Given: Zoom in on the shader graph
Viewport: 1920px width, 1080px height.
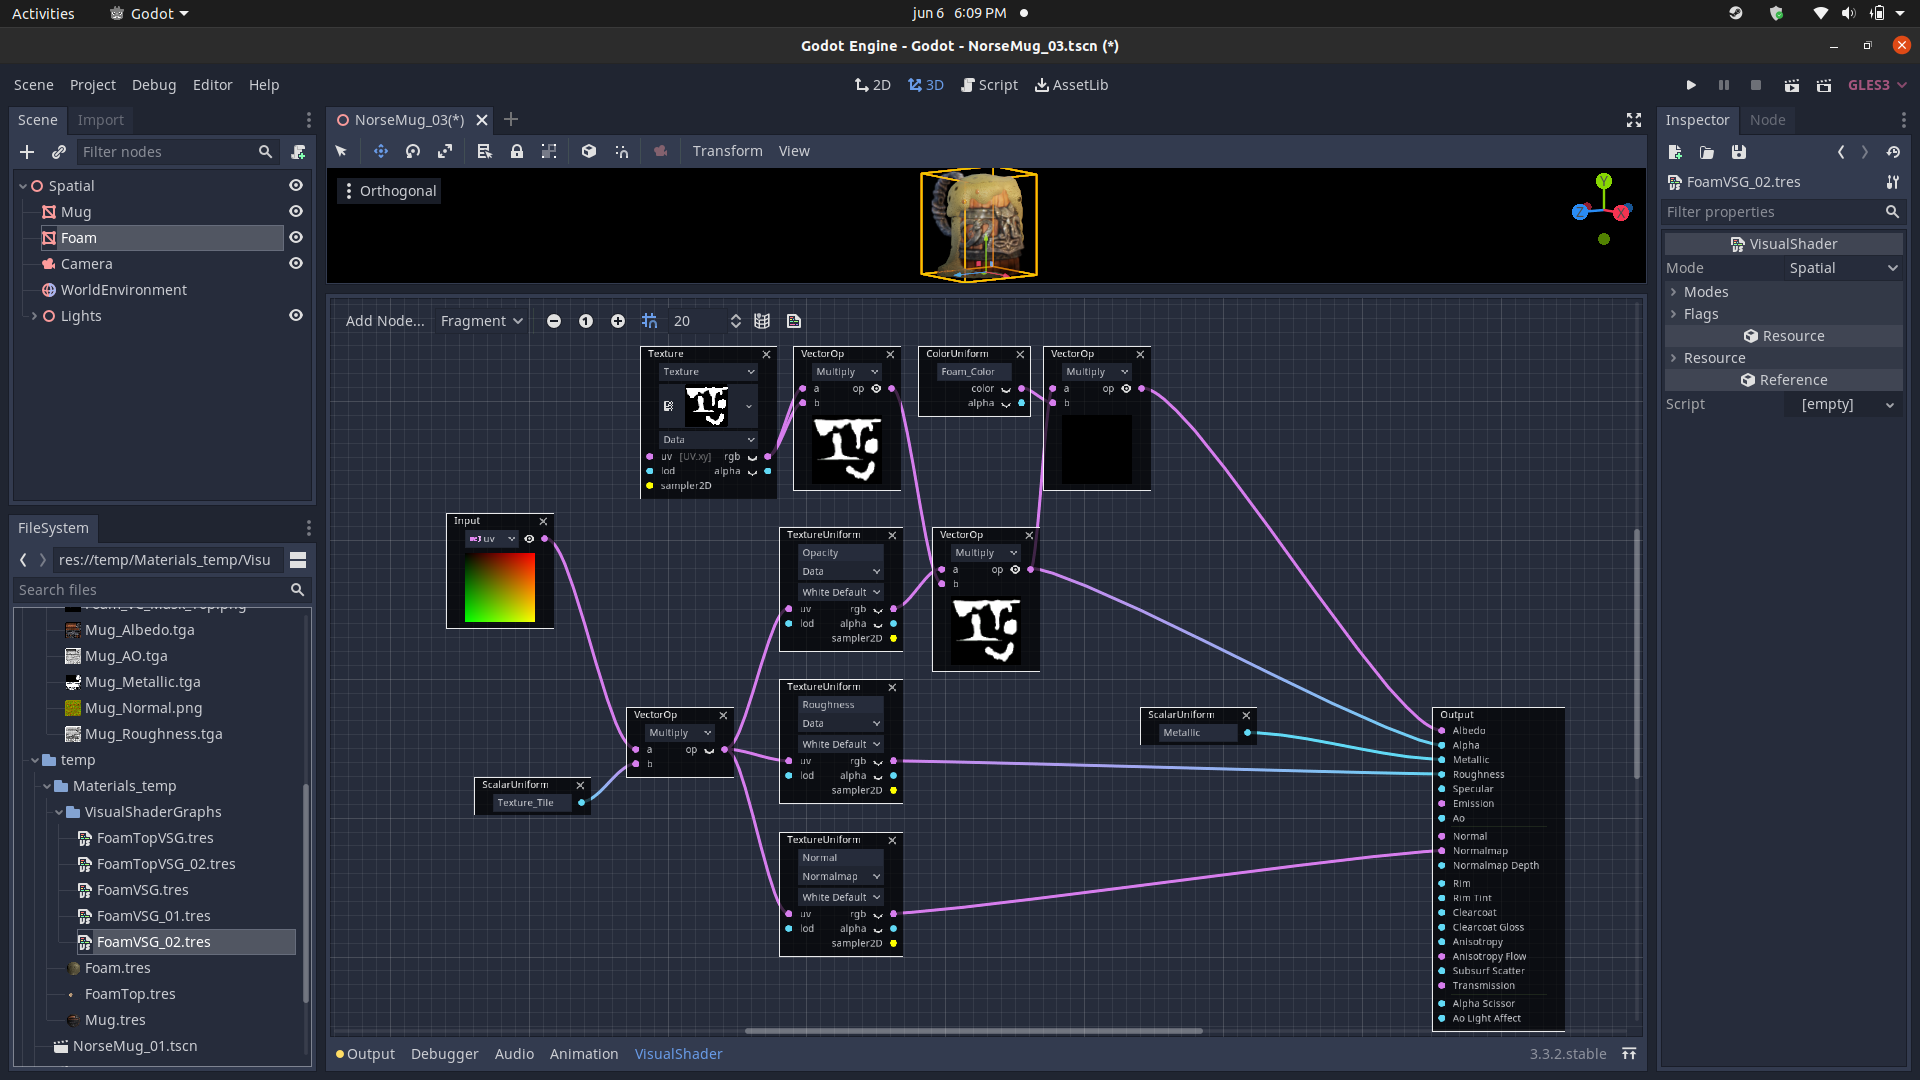Looking at the screenshot, I should [618, 321].
